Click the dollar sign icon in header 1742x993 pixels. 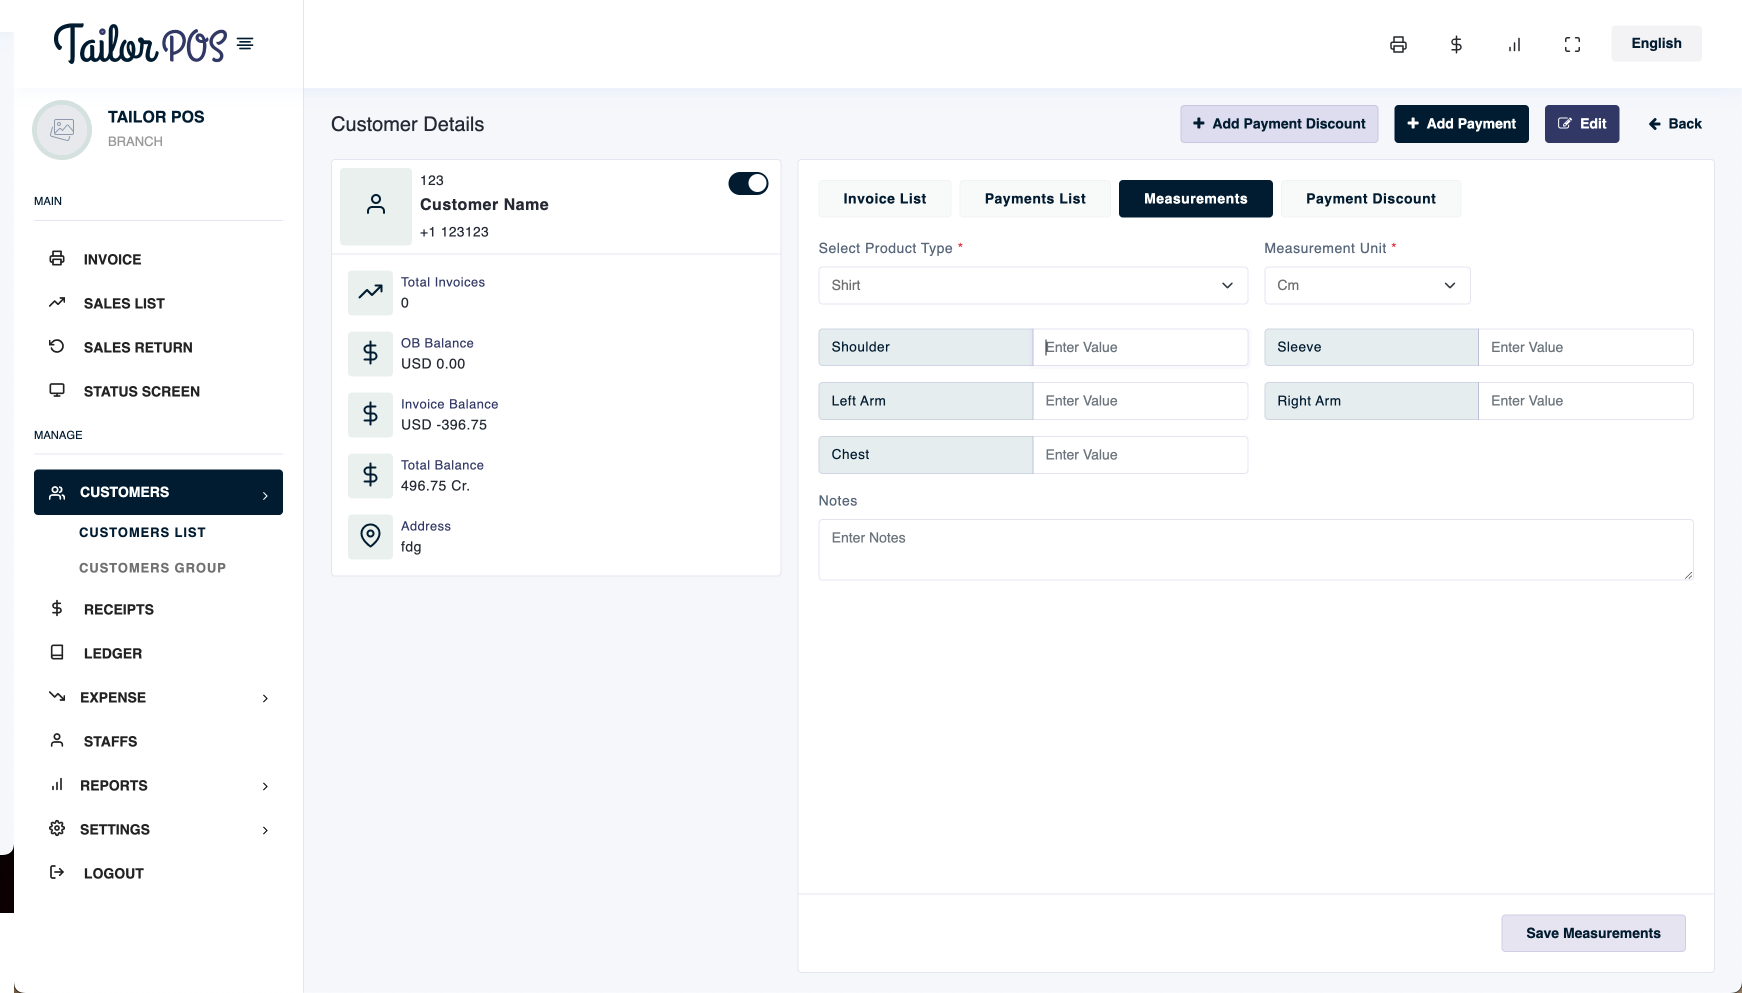point(1456,44)
